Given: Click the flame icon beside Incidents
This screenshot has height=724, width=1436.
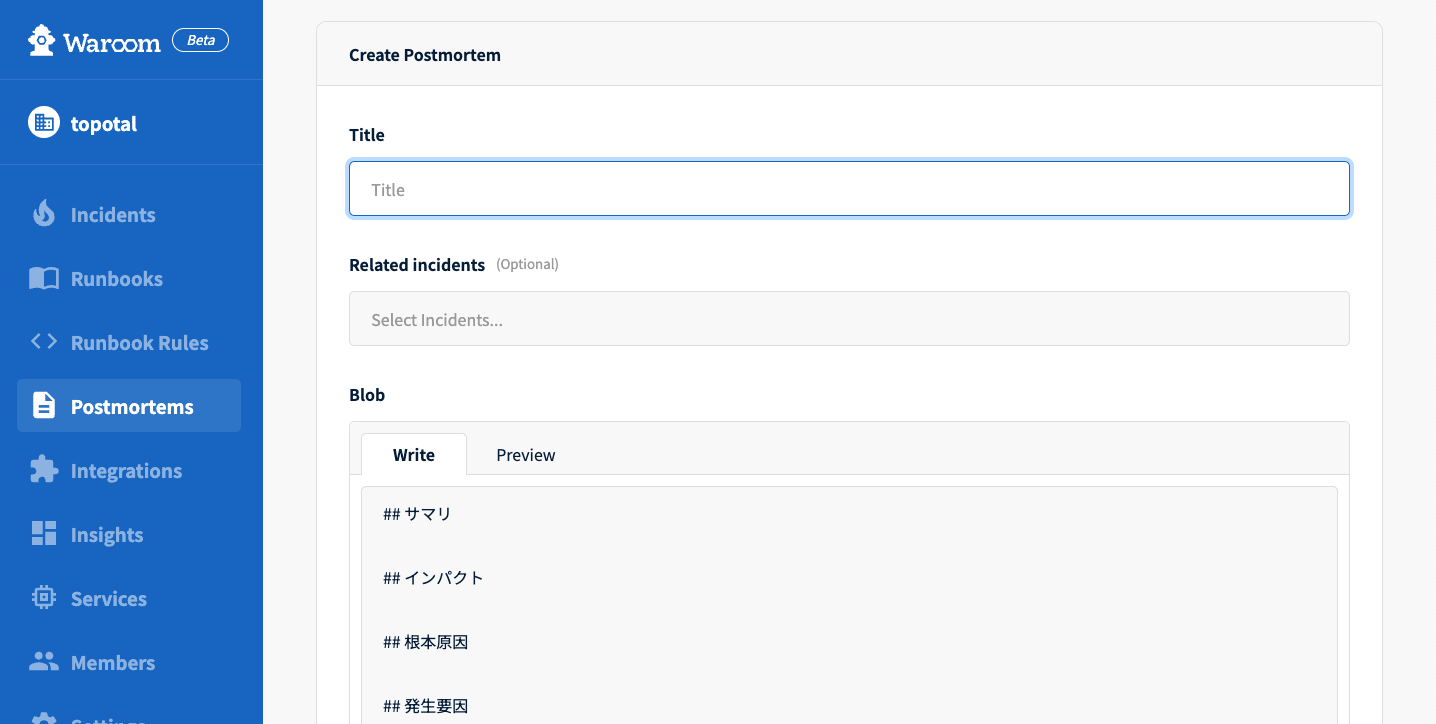Looking at the screenshot, I should click(44, 214).
